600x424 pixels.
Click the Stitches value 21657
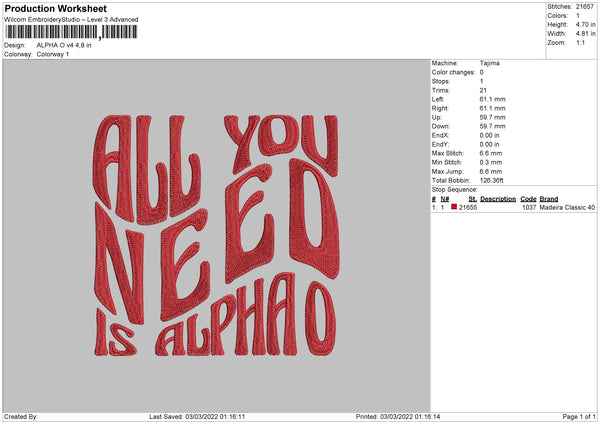[x=585, y=7]
